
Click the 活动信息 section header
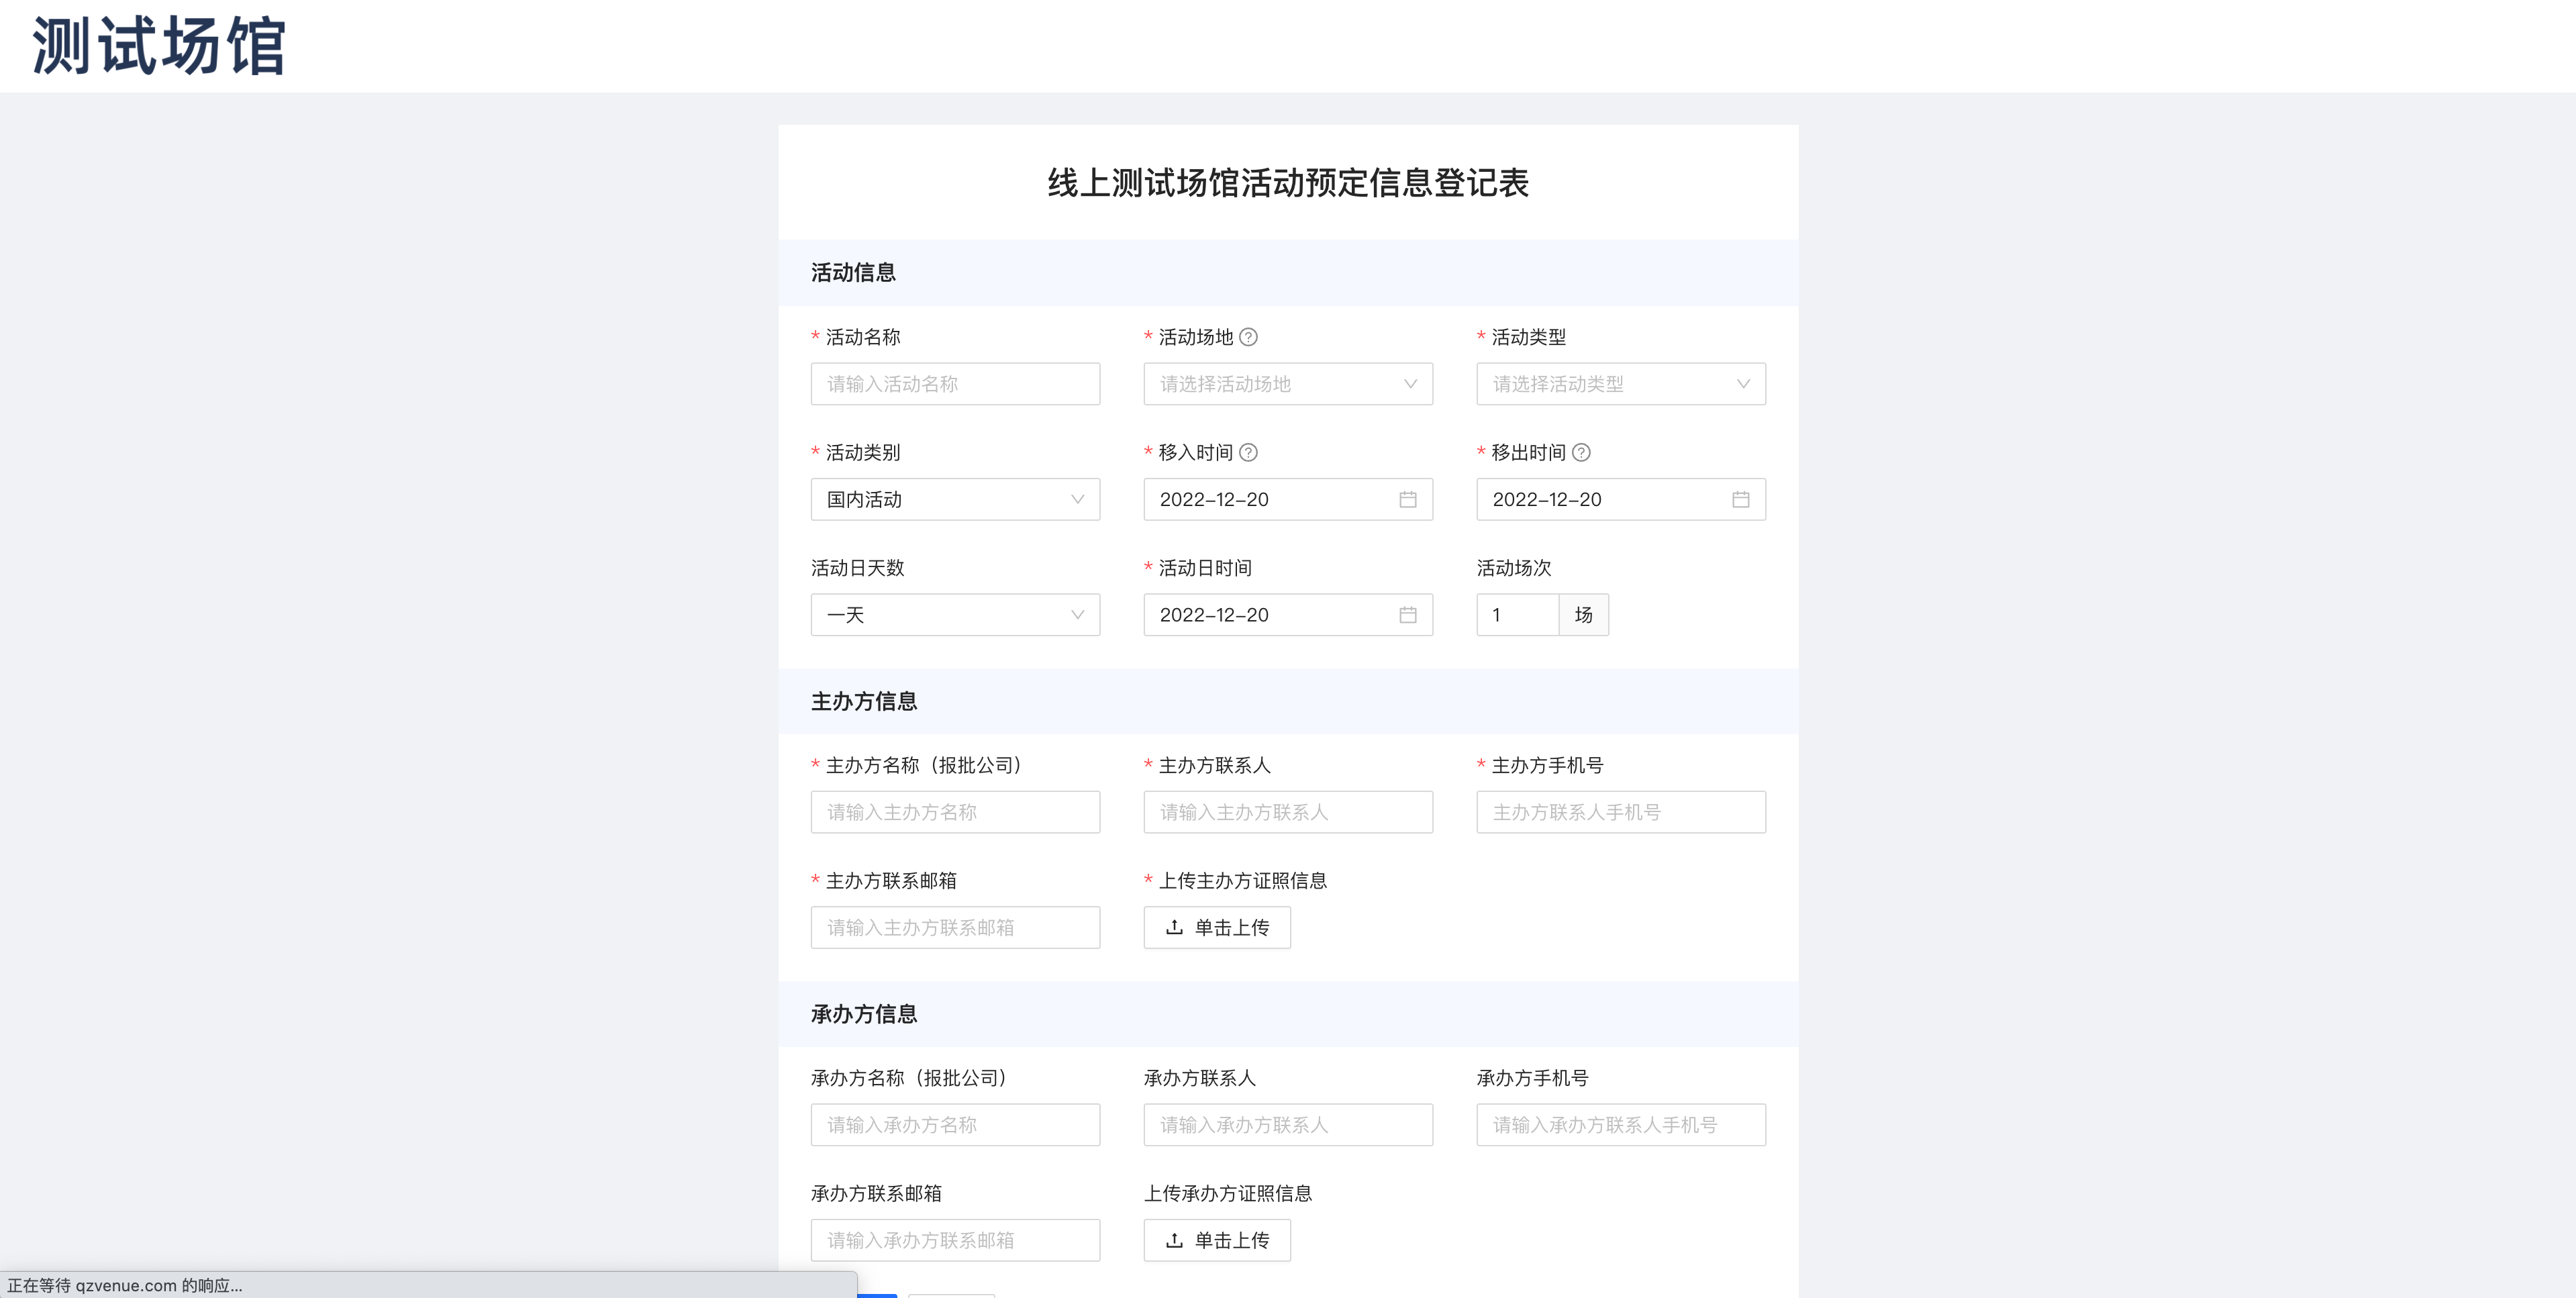pyautogui.click(x=853, y=273)
